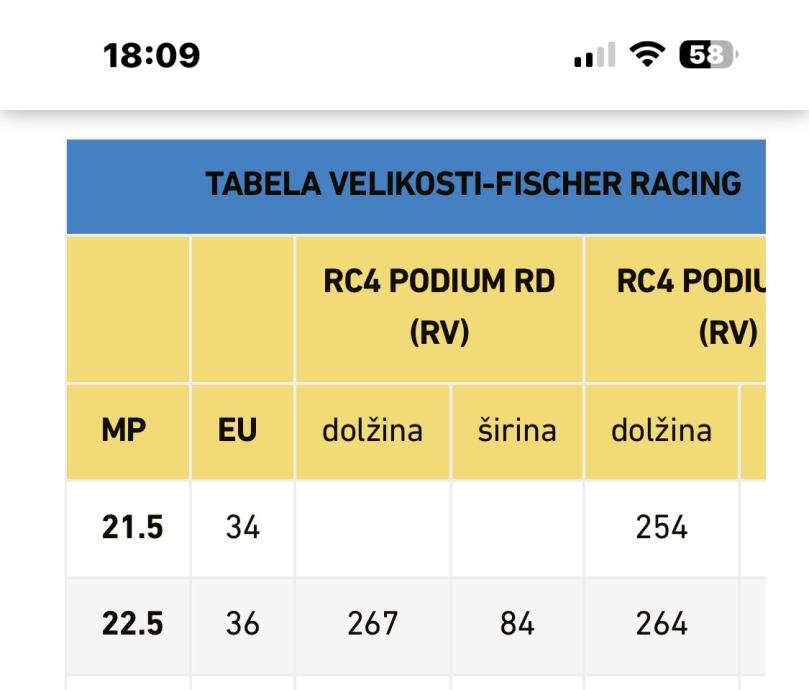Click the second dolžina subheader
Image resolution: width=809 pixels, height=690 pixels.
coord(661,431)
